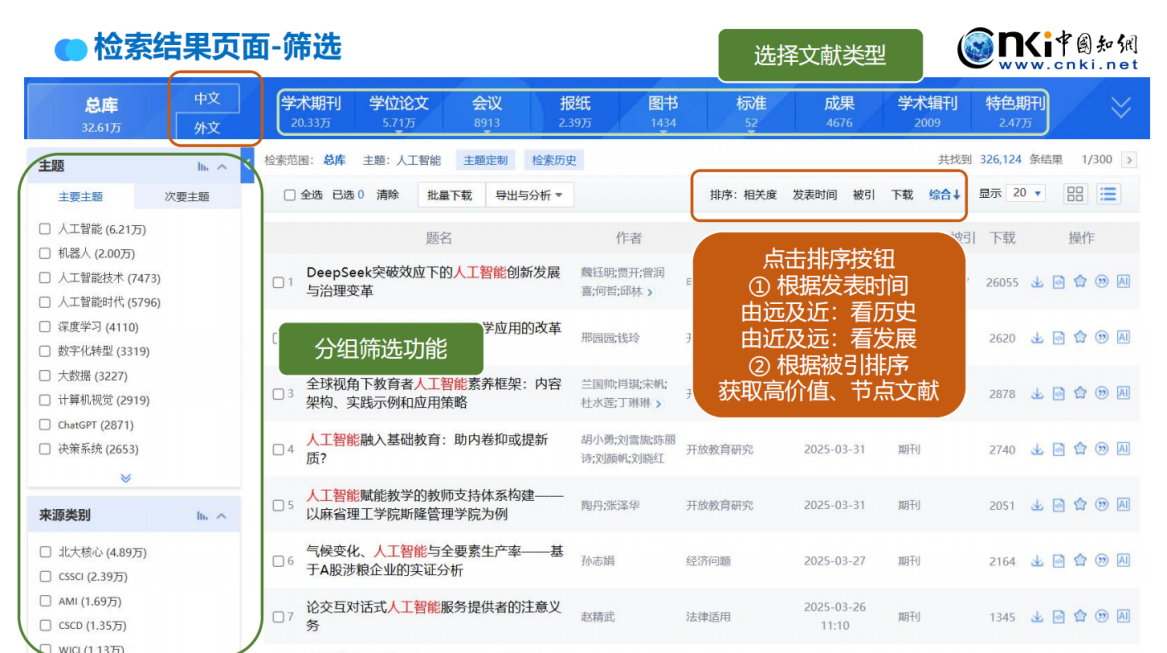The image size is (1167, 653).
Task: Open 显示 20 per-page dropdown
Action: pos(1027,194)
